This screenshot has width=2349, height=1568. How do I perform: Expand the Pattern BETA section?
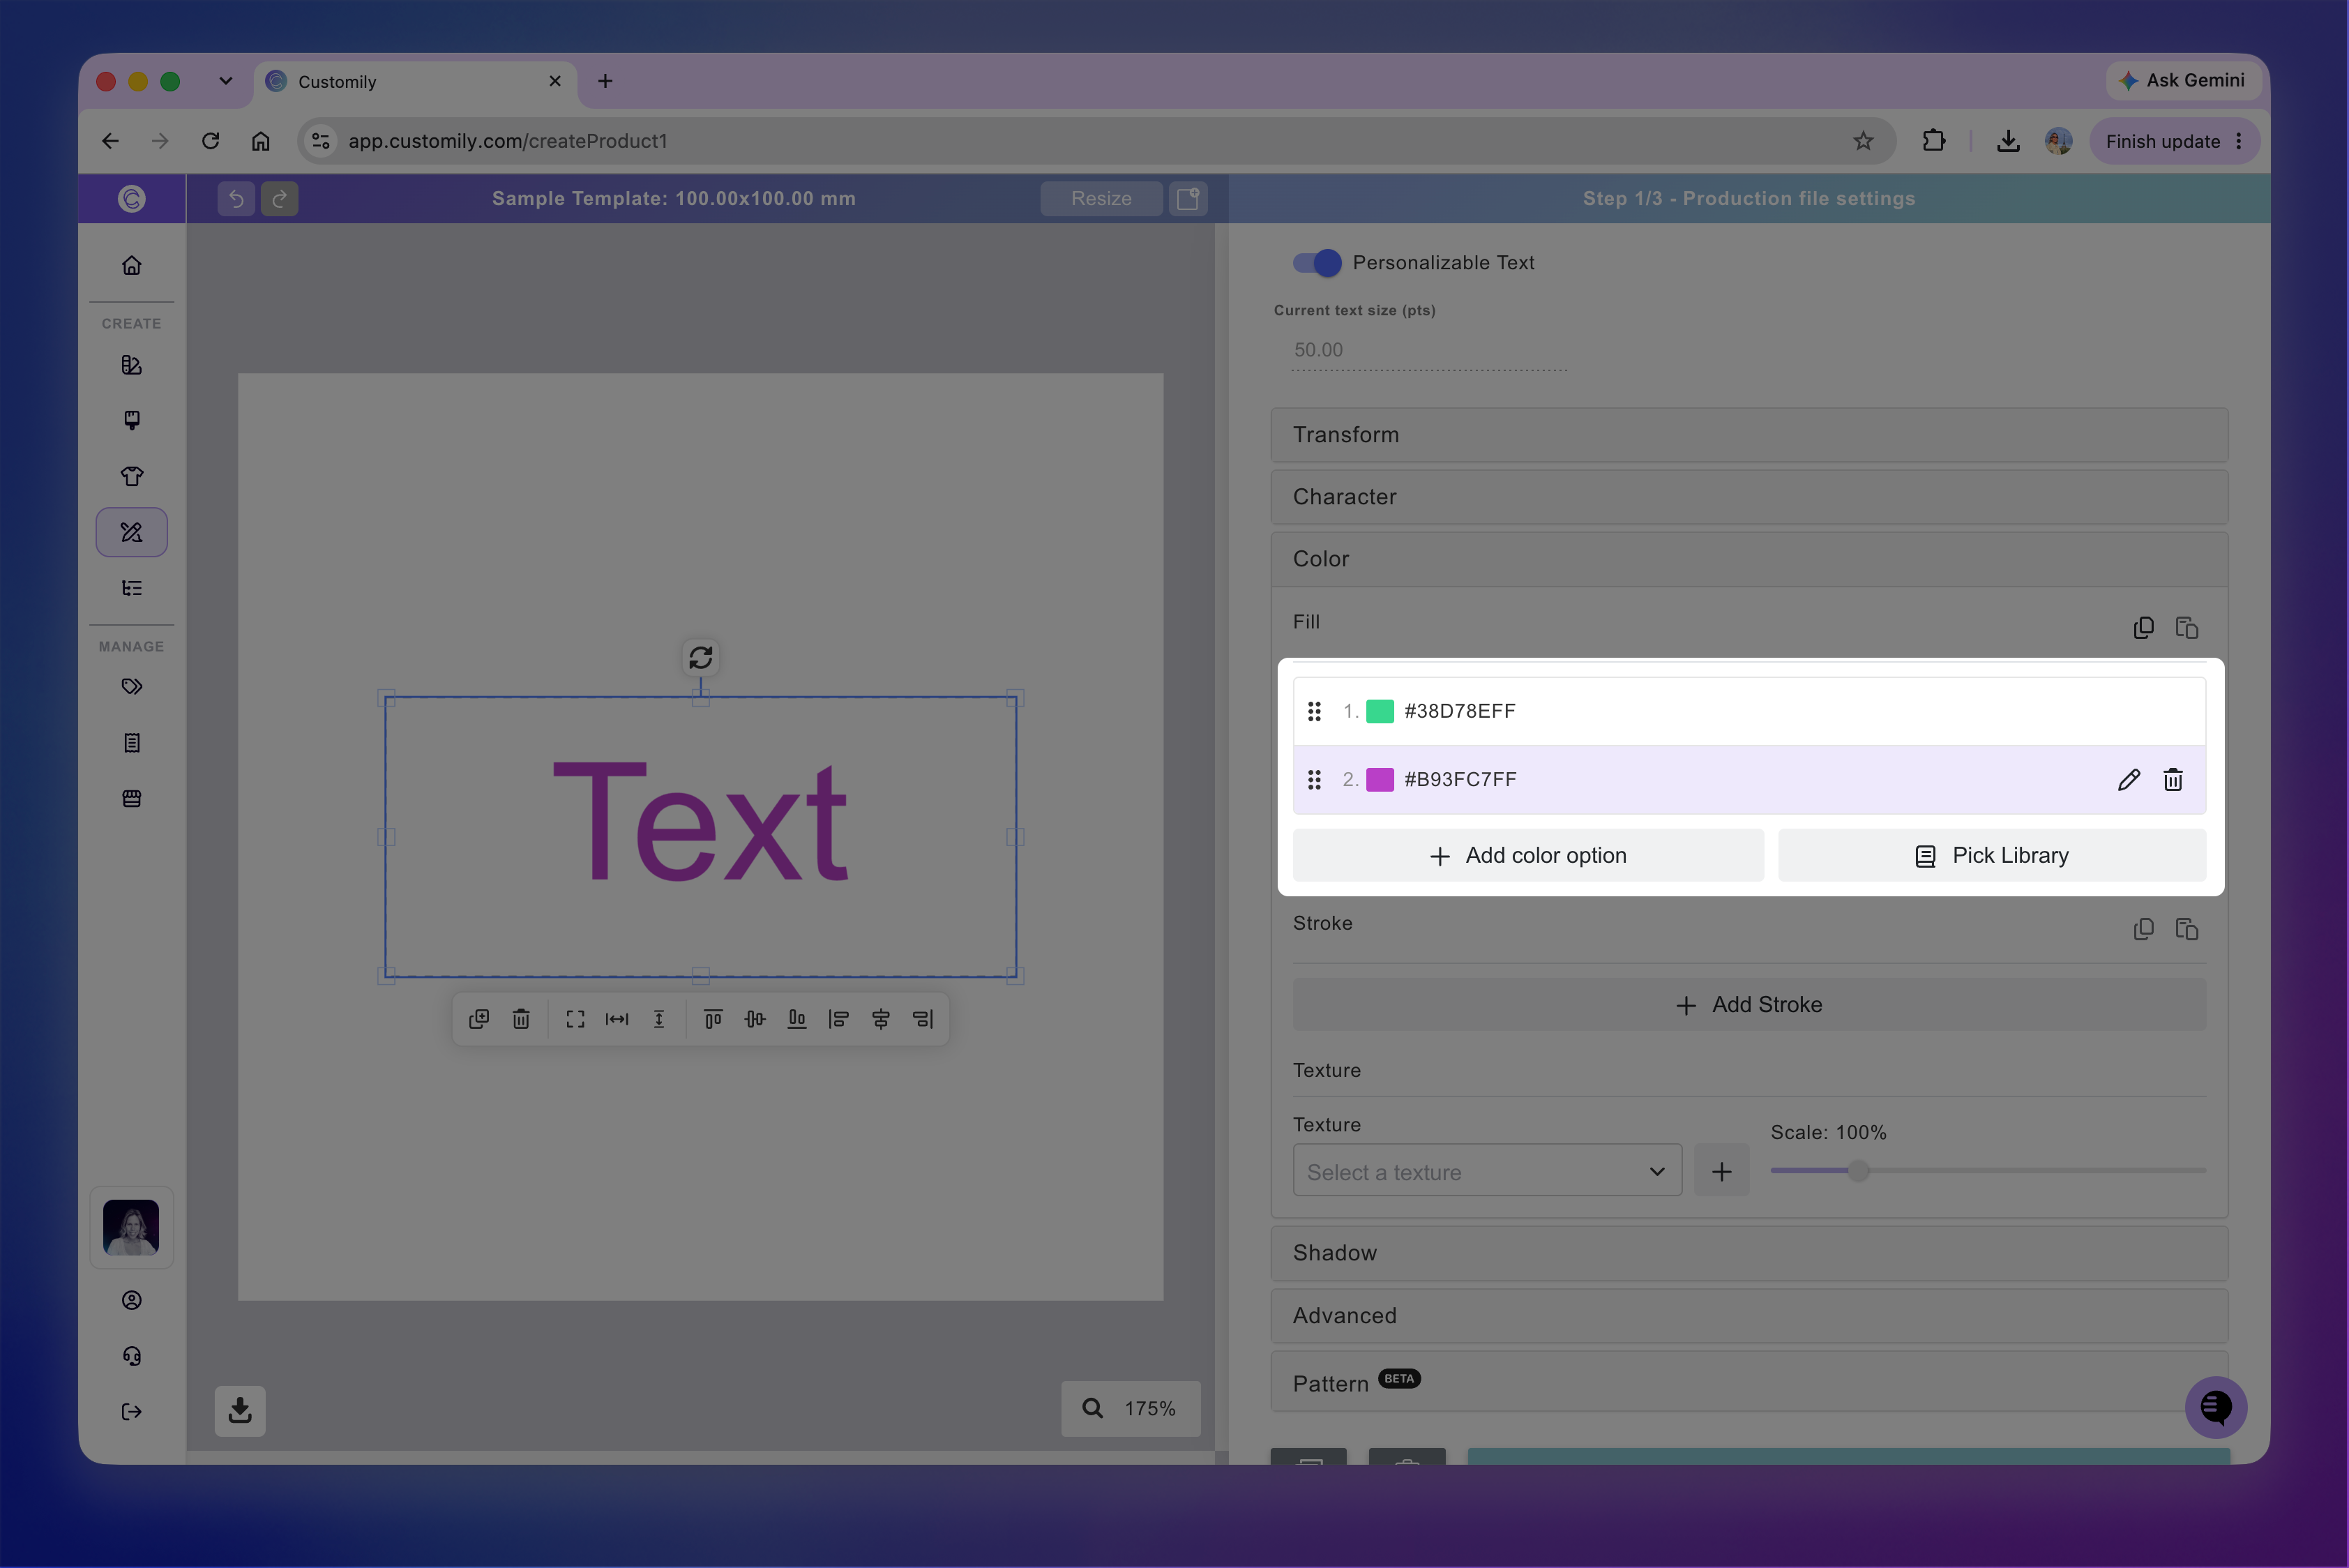(1749, 1382)
